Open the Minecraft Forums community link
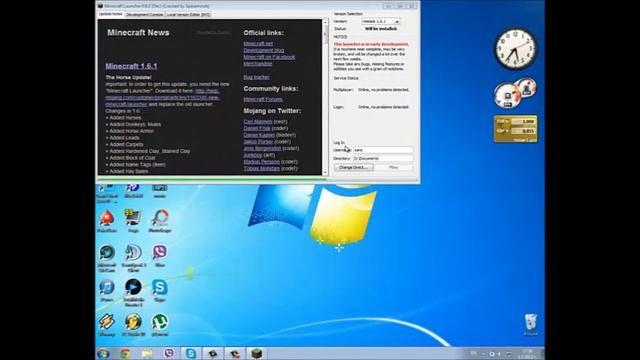This screenshot has width=640, height=360. (263, 99)
